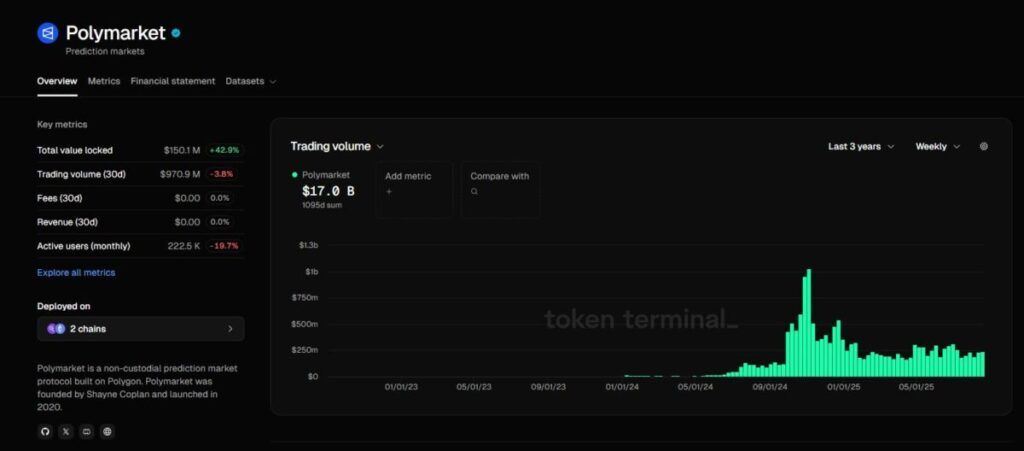Open the GitHub link icon
This screenshot has width=1024, height=451.
tap(45, 431)
